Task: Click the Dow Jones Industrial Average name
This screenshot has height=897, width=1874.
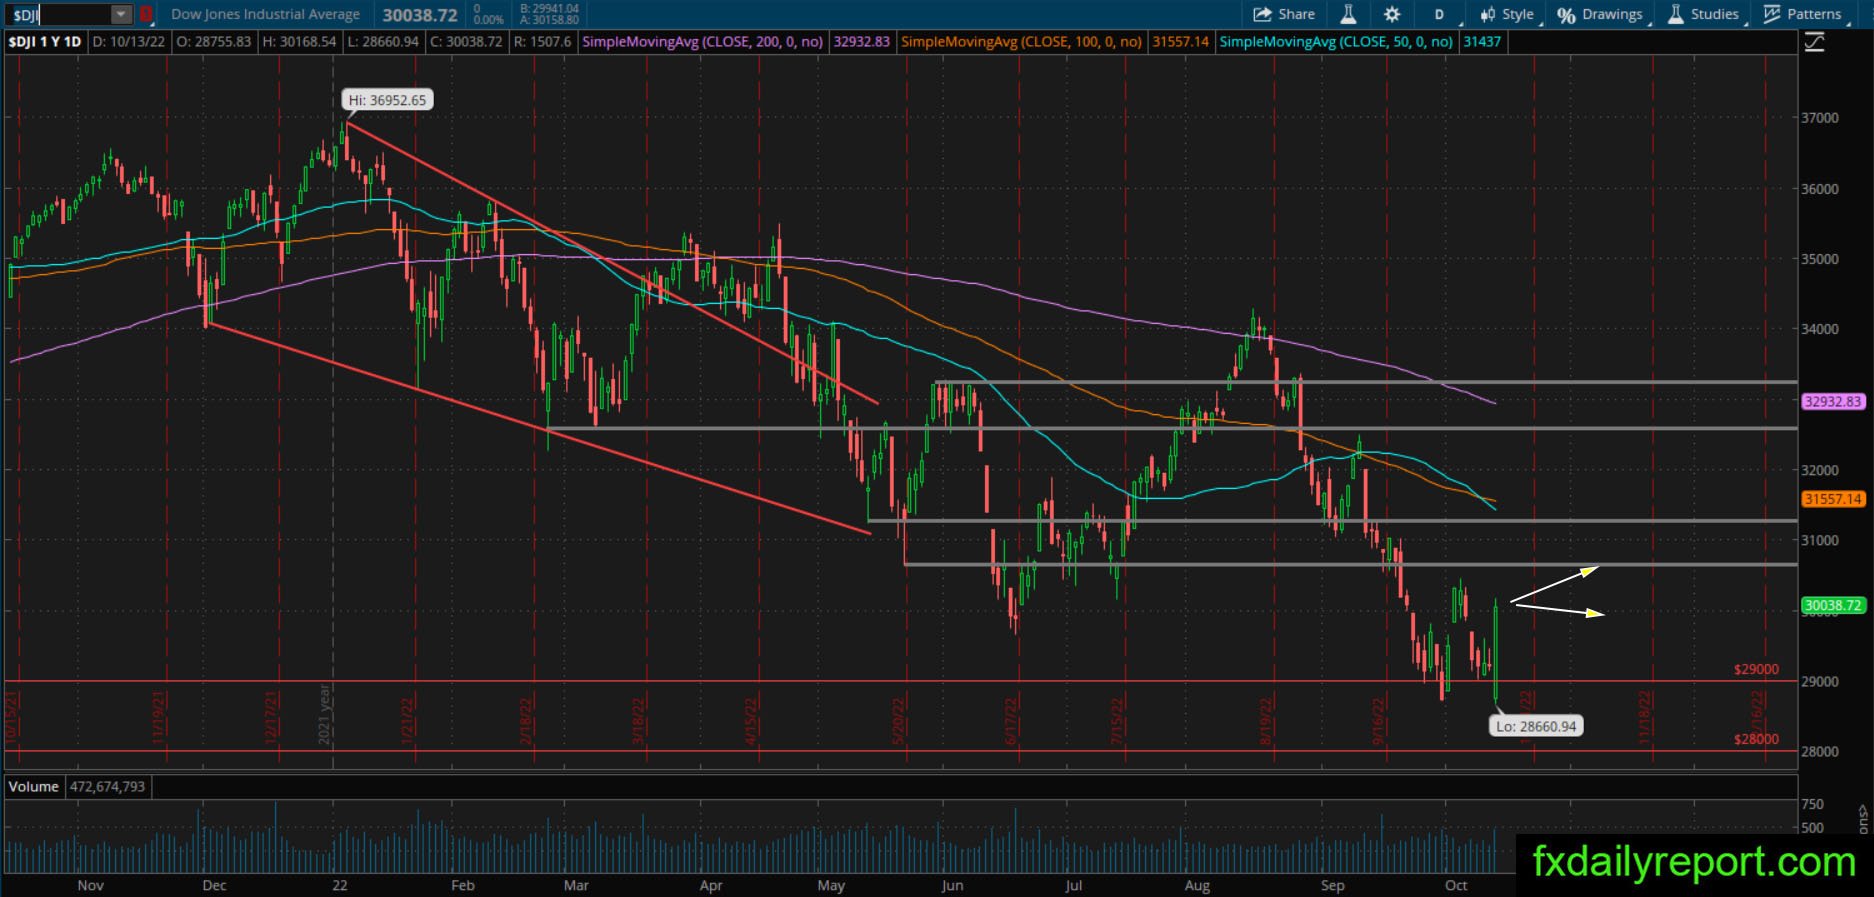Action: 265,15
